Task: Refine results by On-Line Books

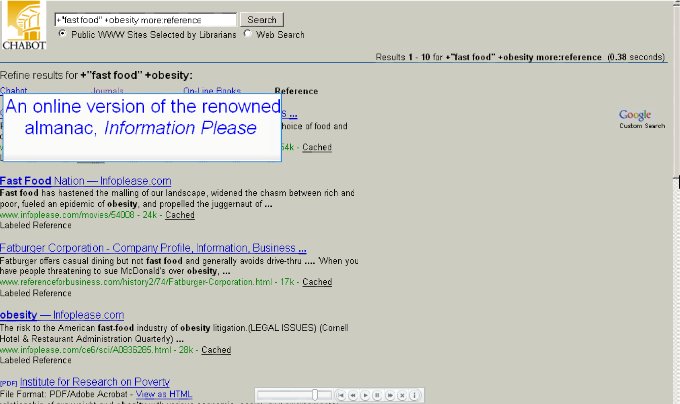Action: click(212, 91)
